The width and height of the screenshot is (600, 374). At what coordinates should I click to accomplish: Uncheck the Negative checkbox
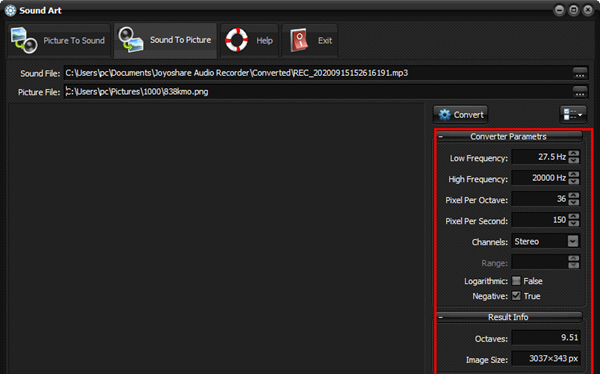click(516, 296)
